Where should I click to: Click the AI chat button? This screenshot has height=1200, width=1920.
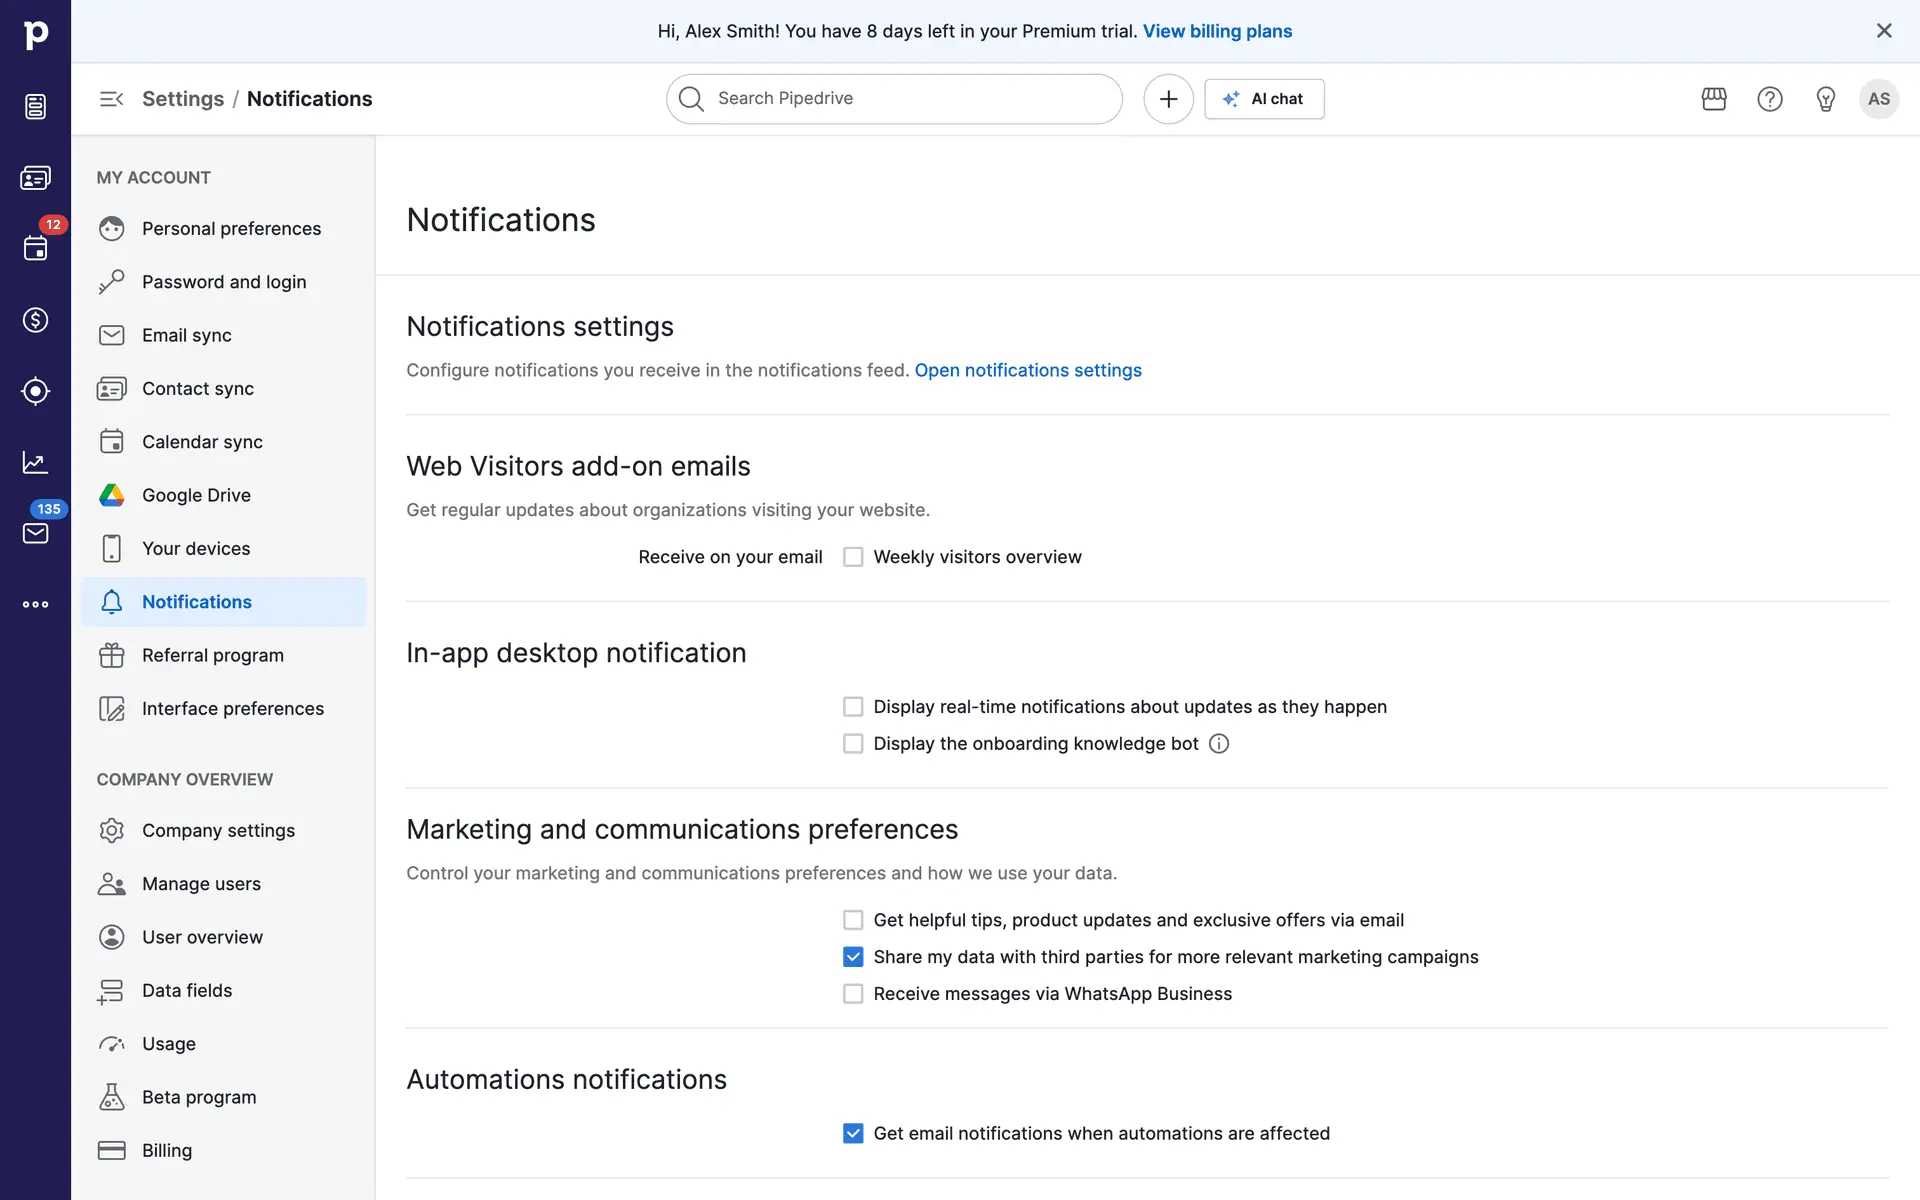1264,99
